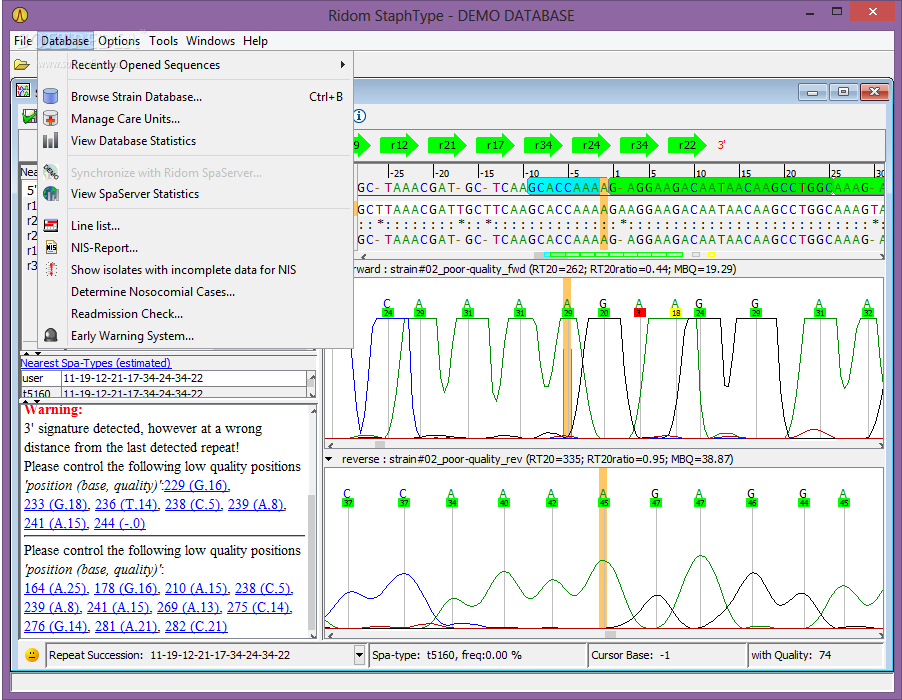Jump to position 244 (-.0)

tap(120, 523)
